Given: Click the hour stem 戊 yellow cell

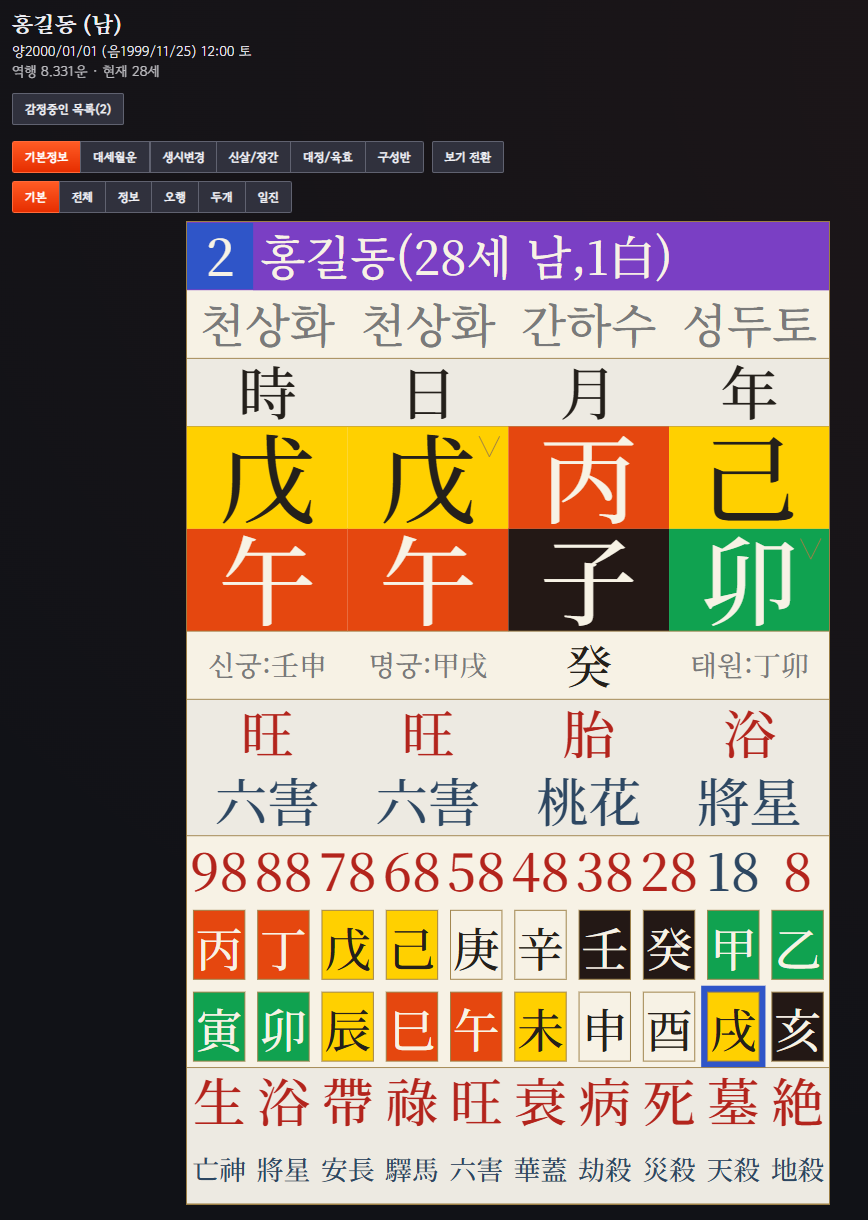Looking at the screenshot, I should (267, 478).
